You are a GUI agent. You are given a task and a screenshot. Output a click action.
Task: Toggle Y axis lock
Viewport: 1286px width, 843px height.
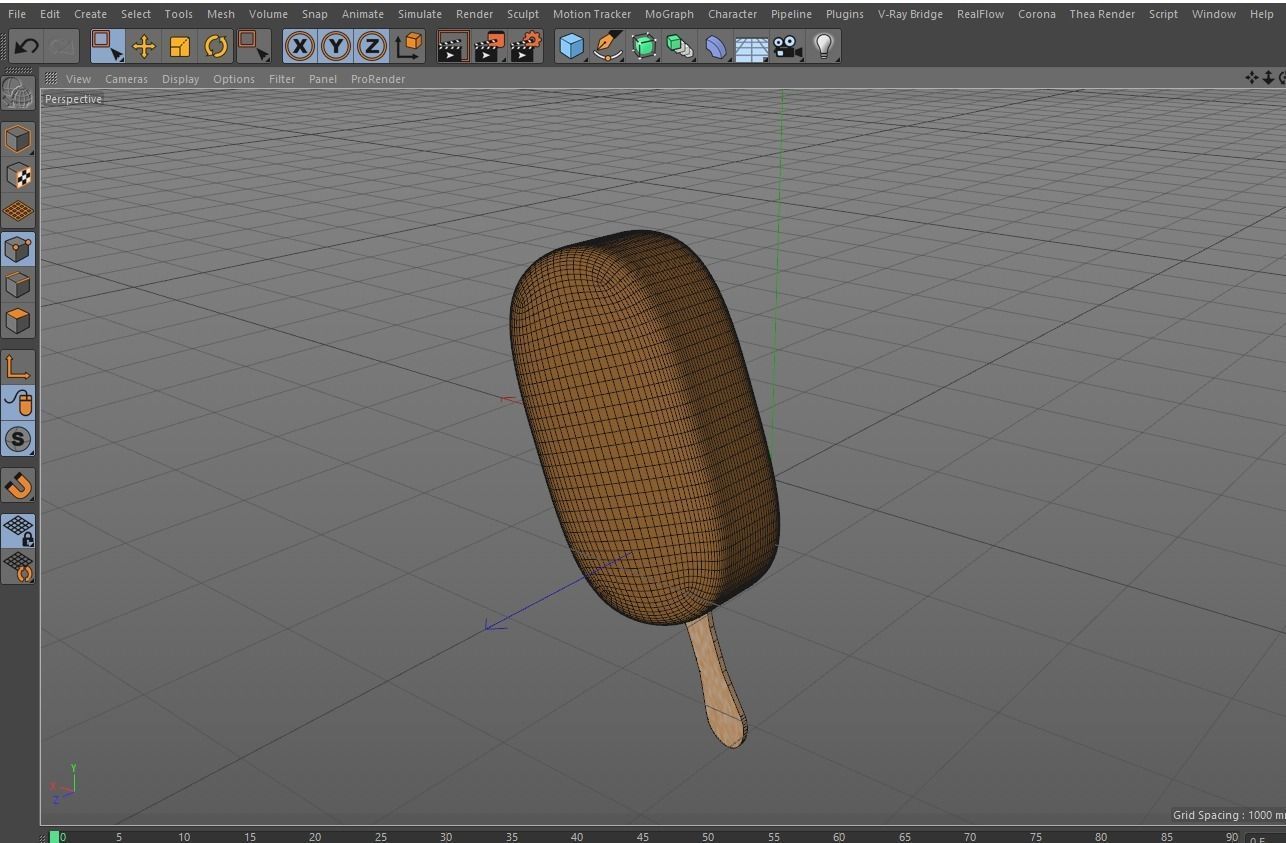point(336,46)
